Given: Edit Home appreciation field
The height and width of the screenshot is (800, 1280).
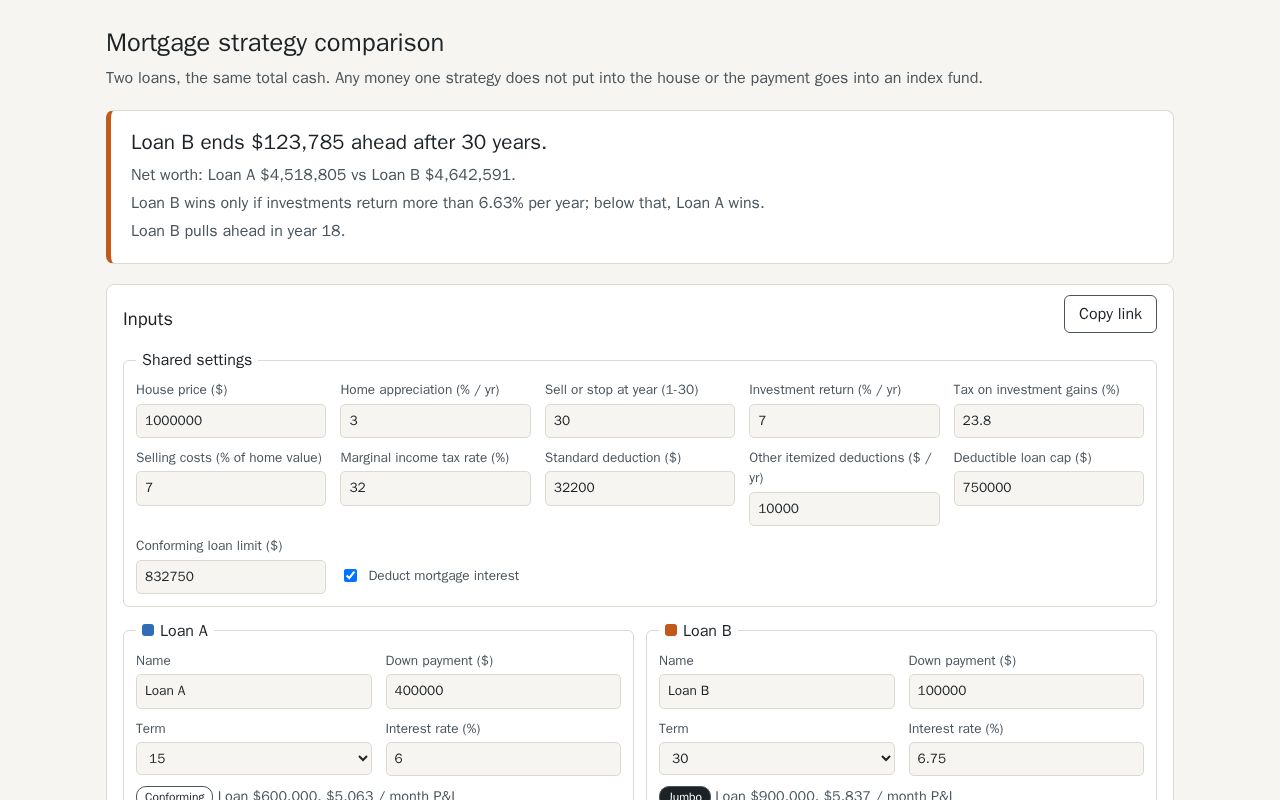Looking at the screenshot, I should (x=435, y=421).
